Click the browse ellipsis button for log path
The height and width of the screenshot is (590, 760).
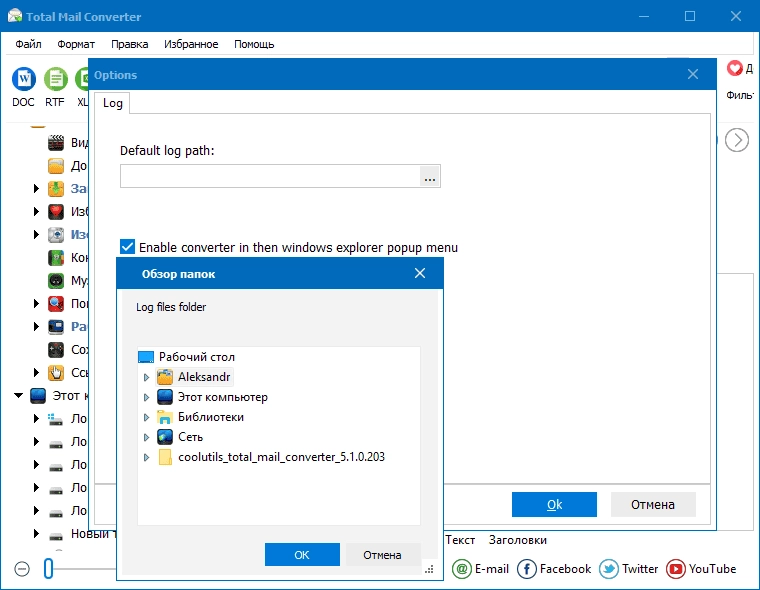[x=429, y=176]
